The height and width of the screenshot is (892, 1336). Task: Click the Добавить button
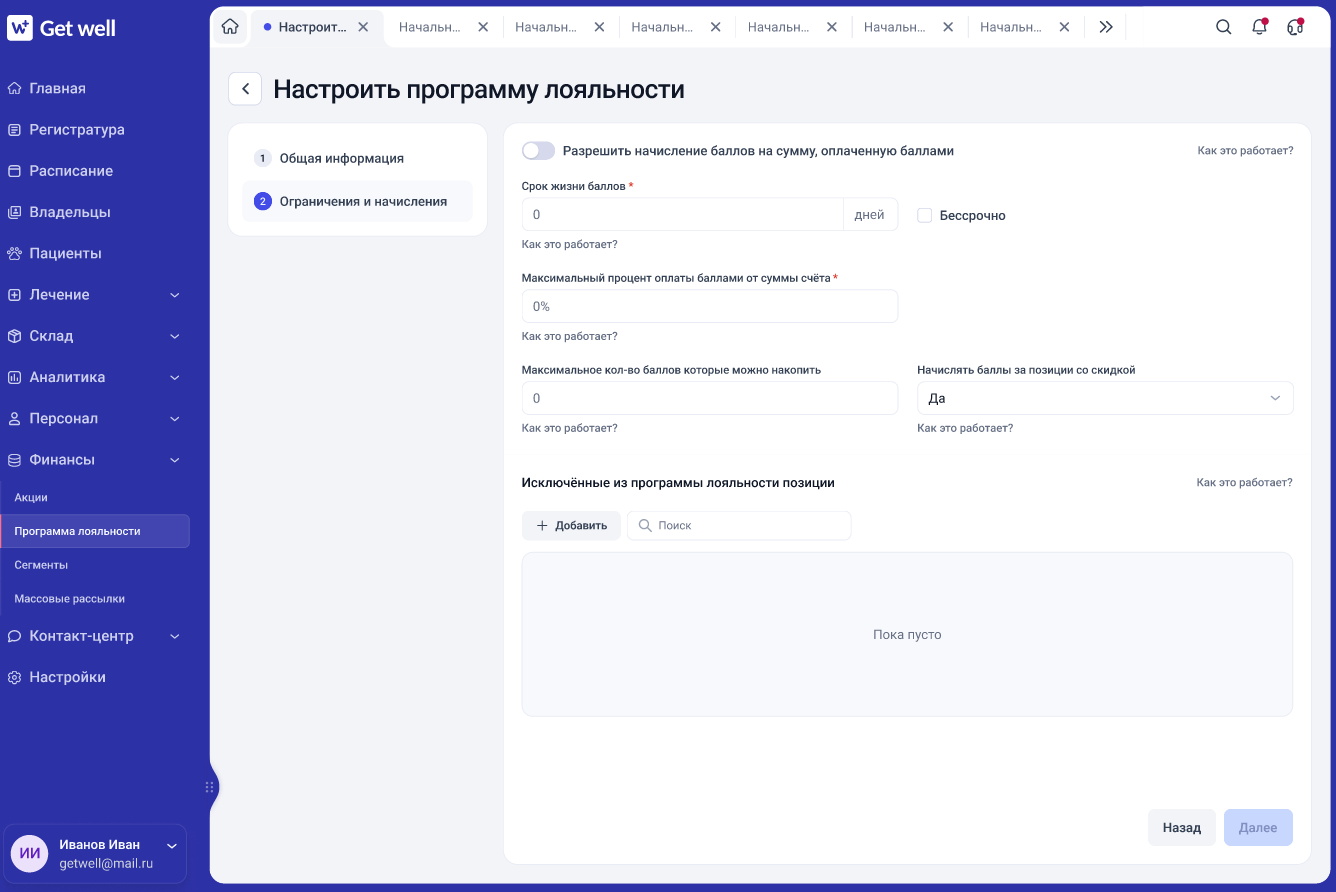coord(571,525)
